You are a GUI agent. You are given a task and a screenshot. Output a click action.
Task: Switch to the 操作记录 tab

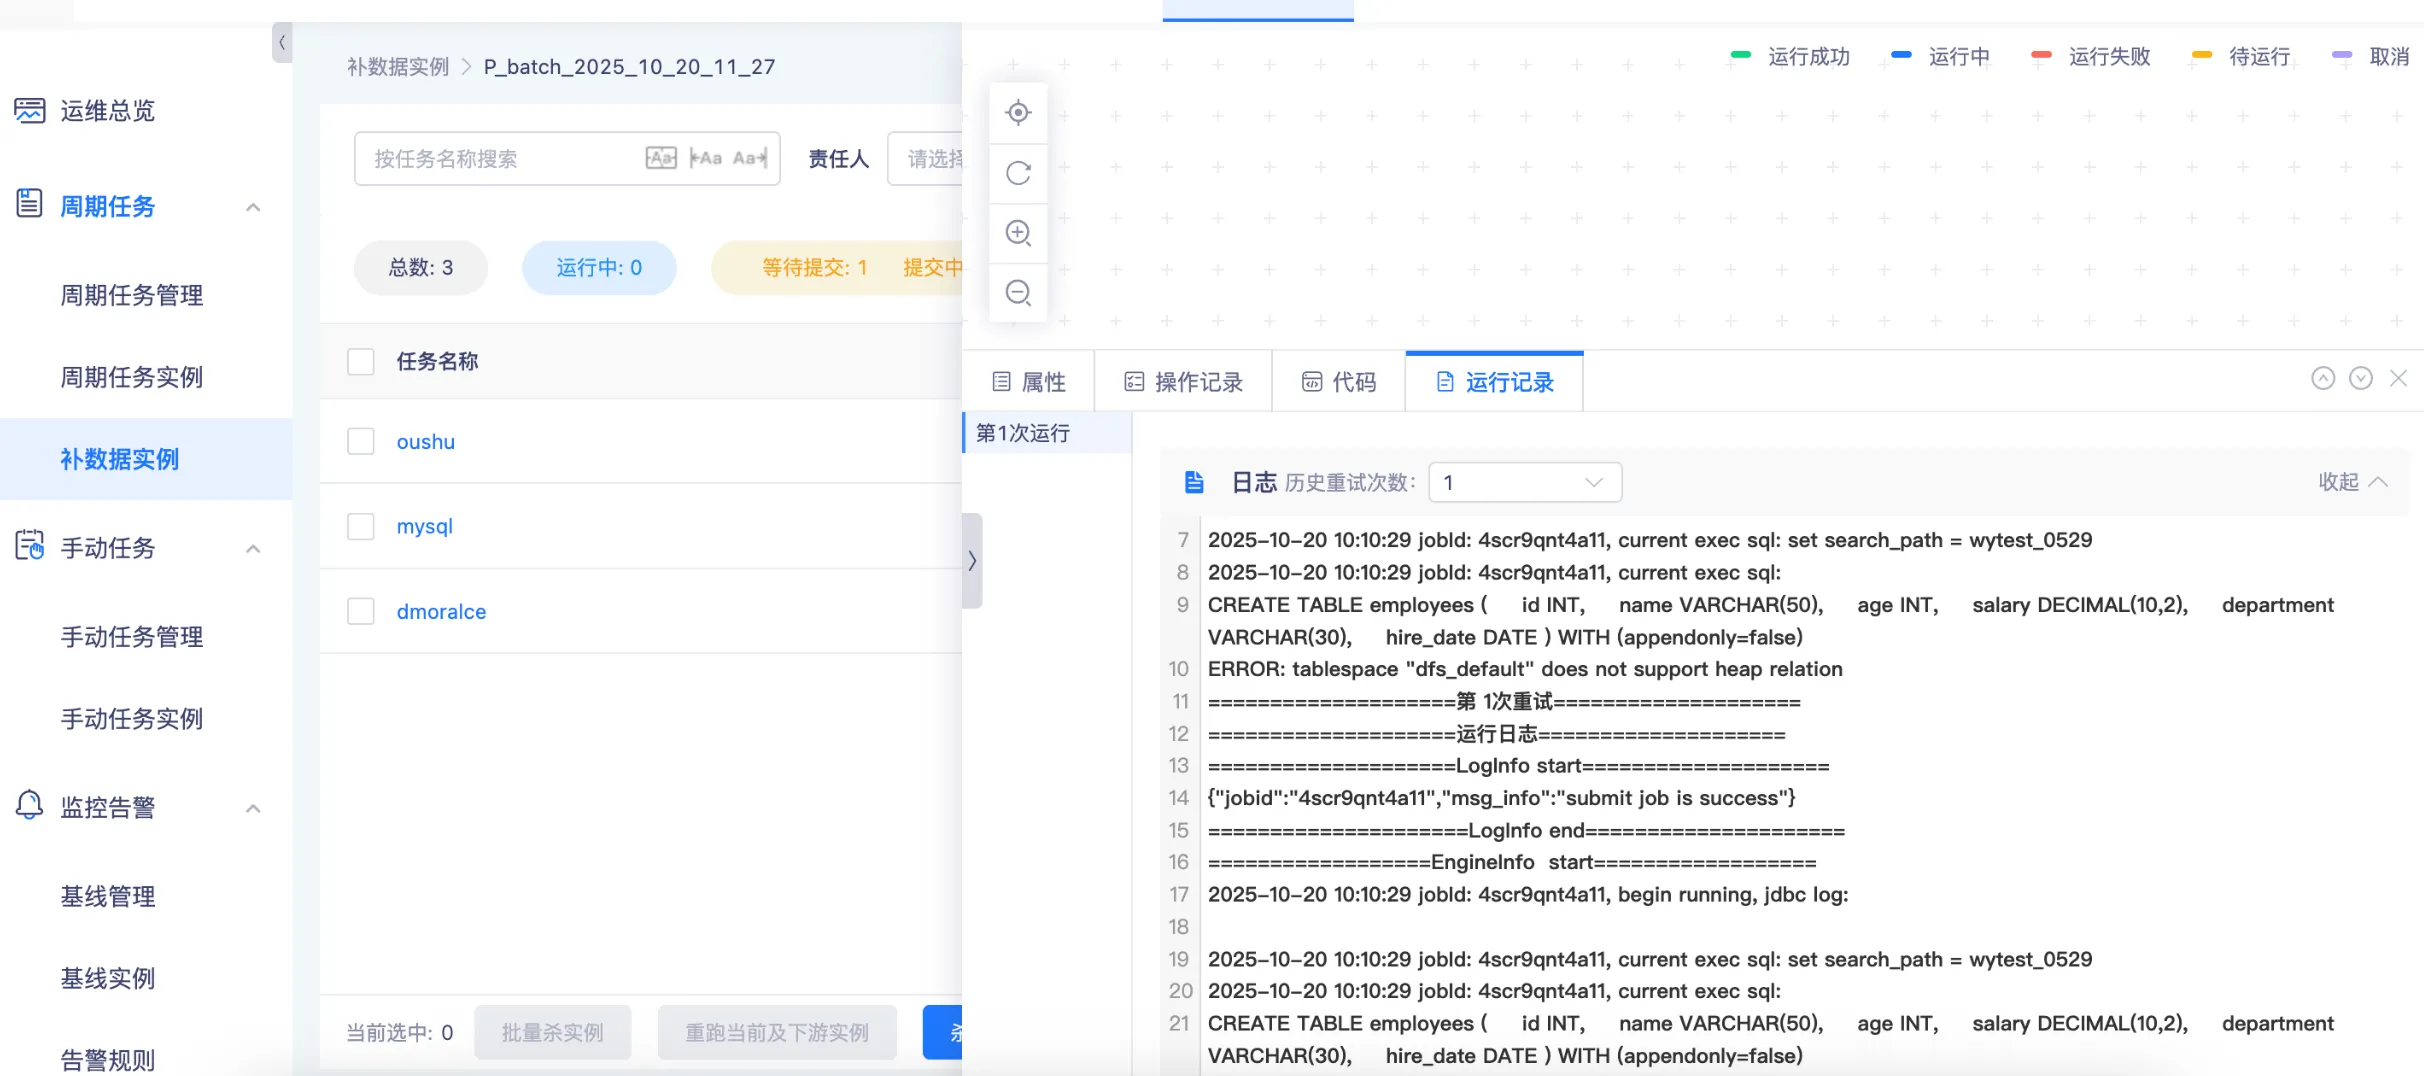tap(1184, 382)
